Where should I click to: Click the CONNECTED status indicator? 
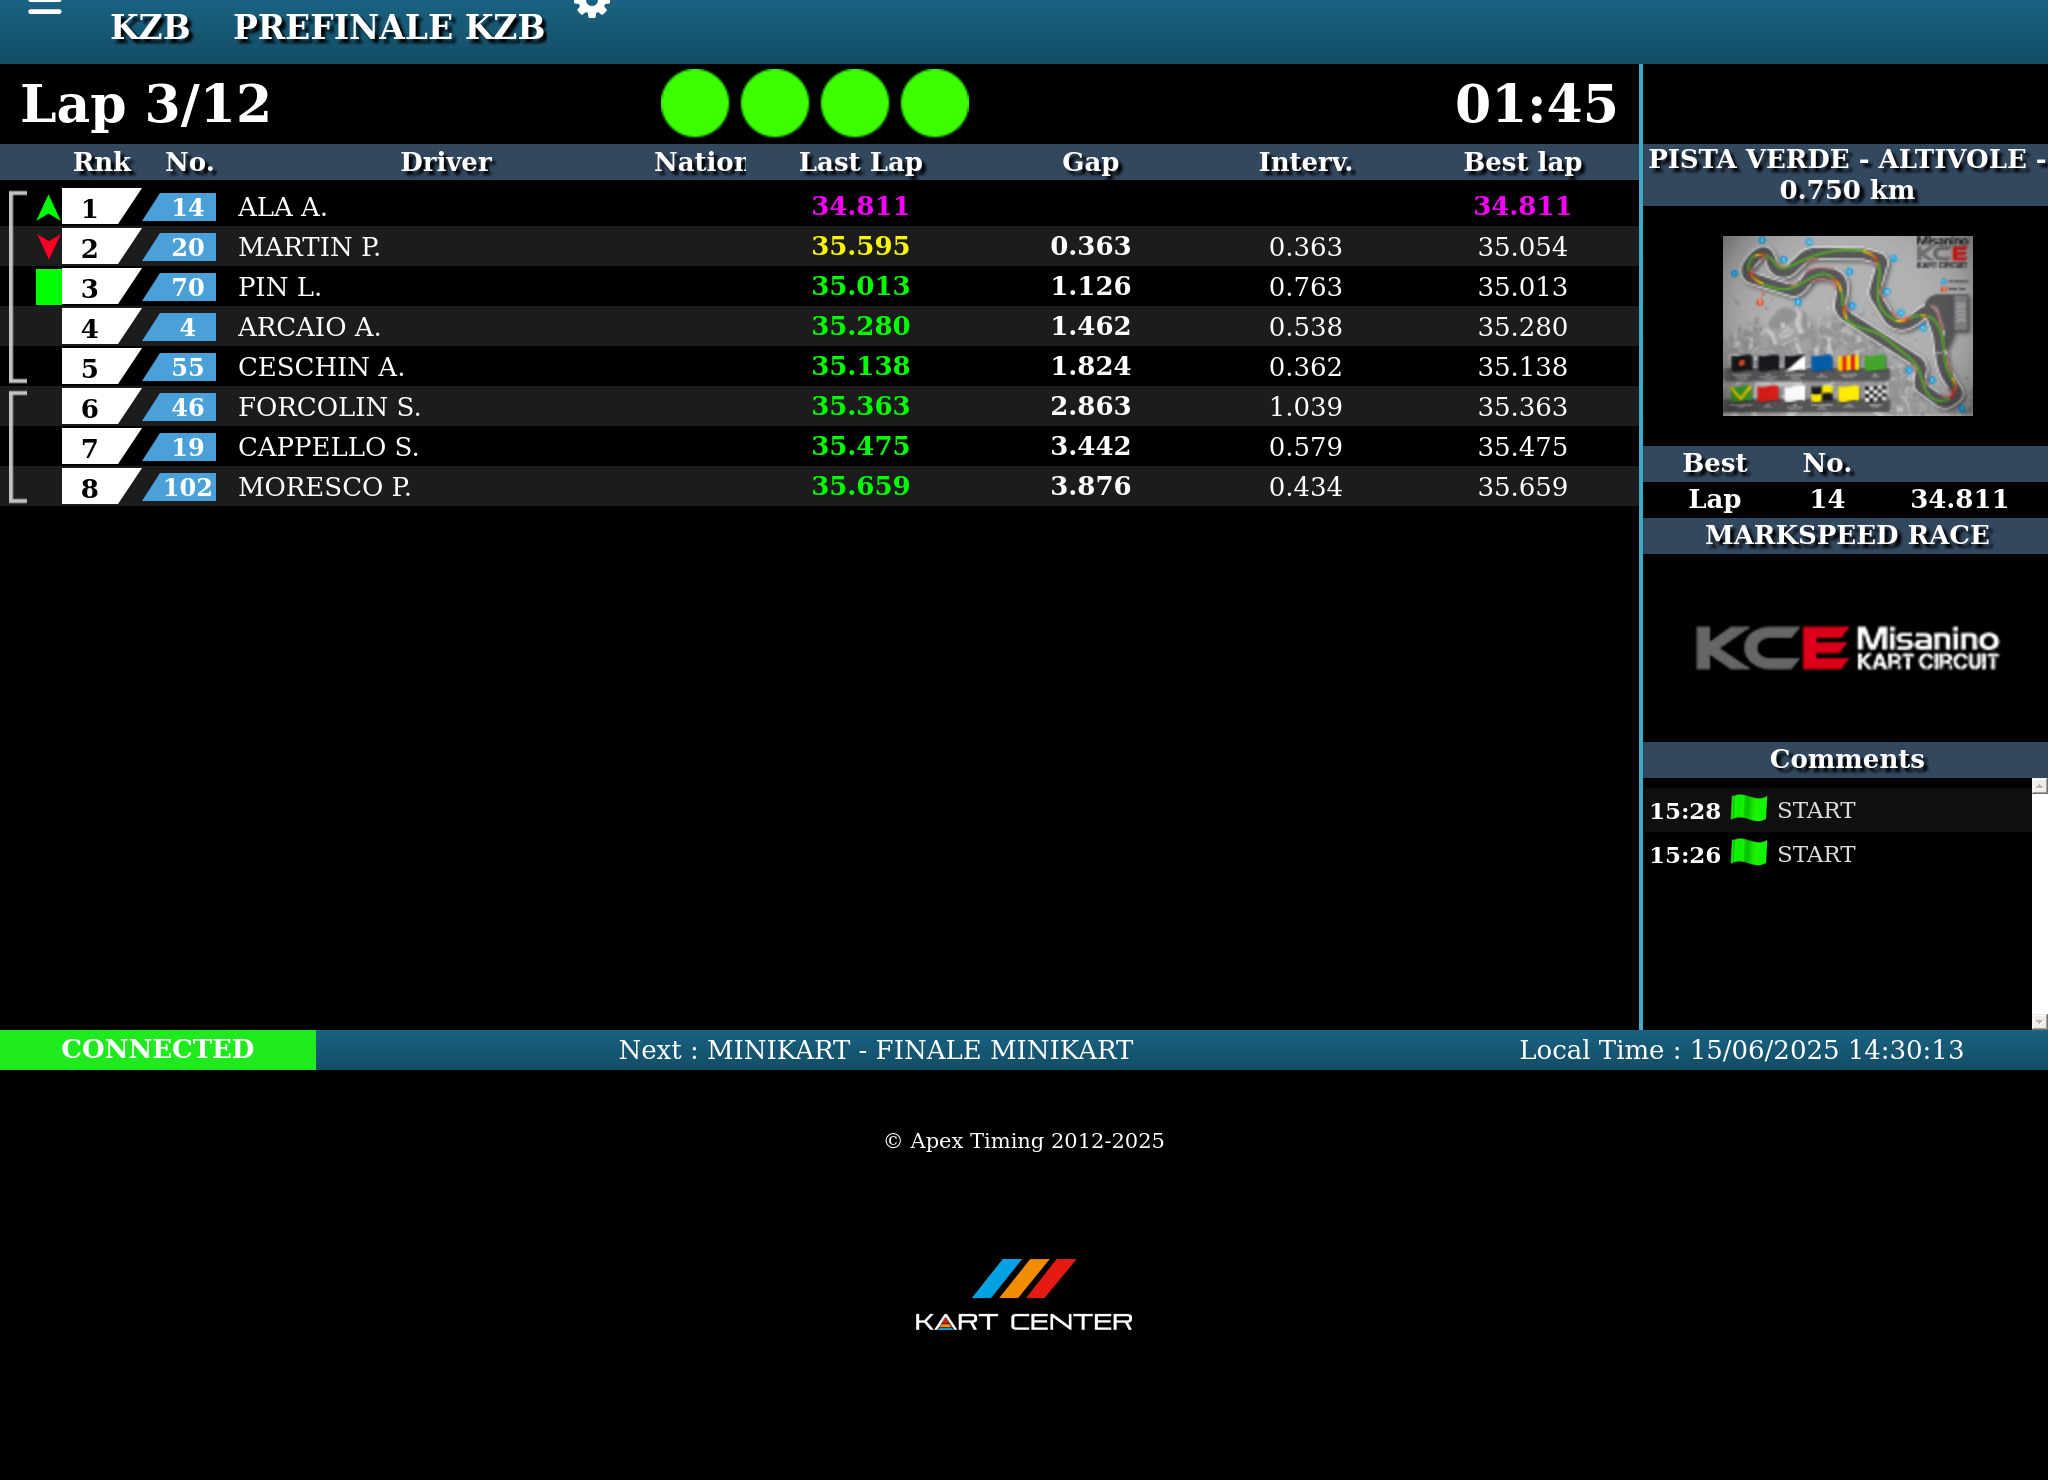(x=158, y=1049)
